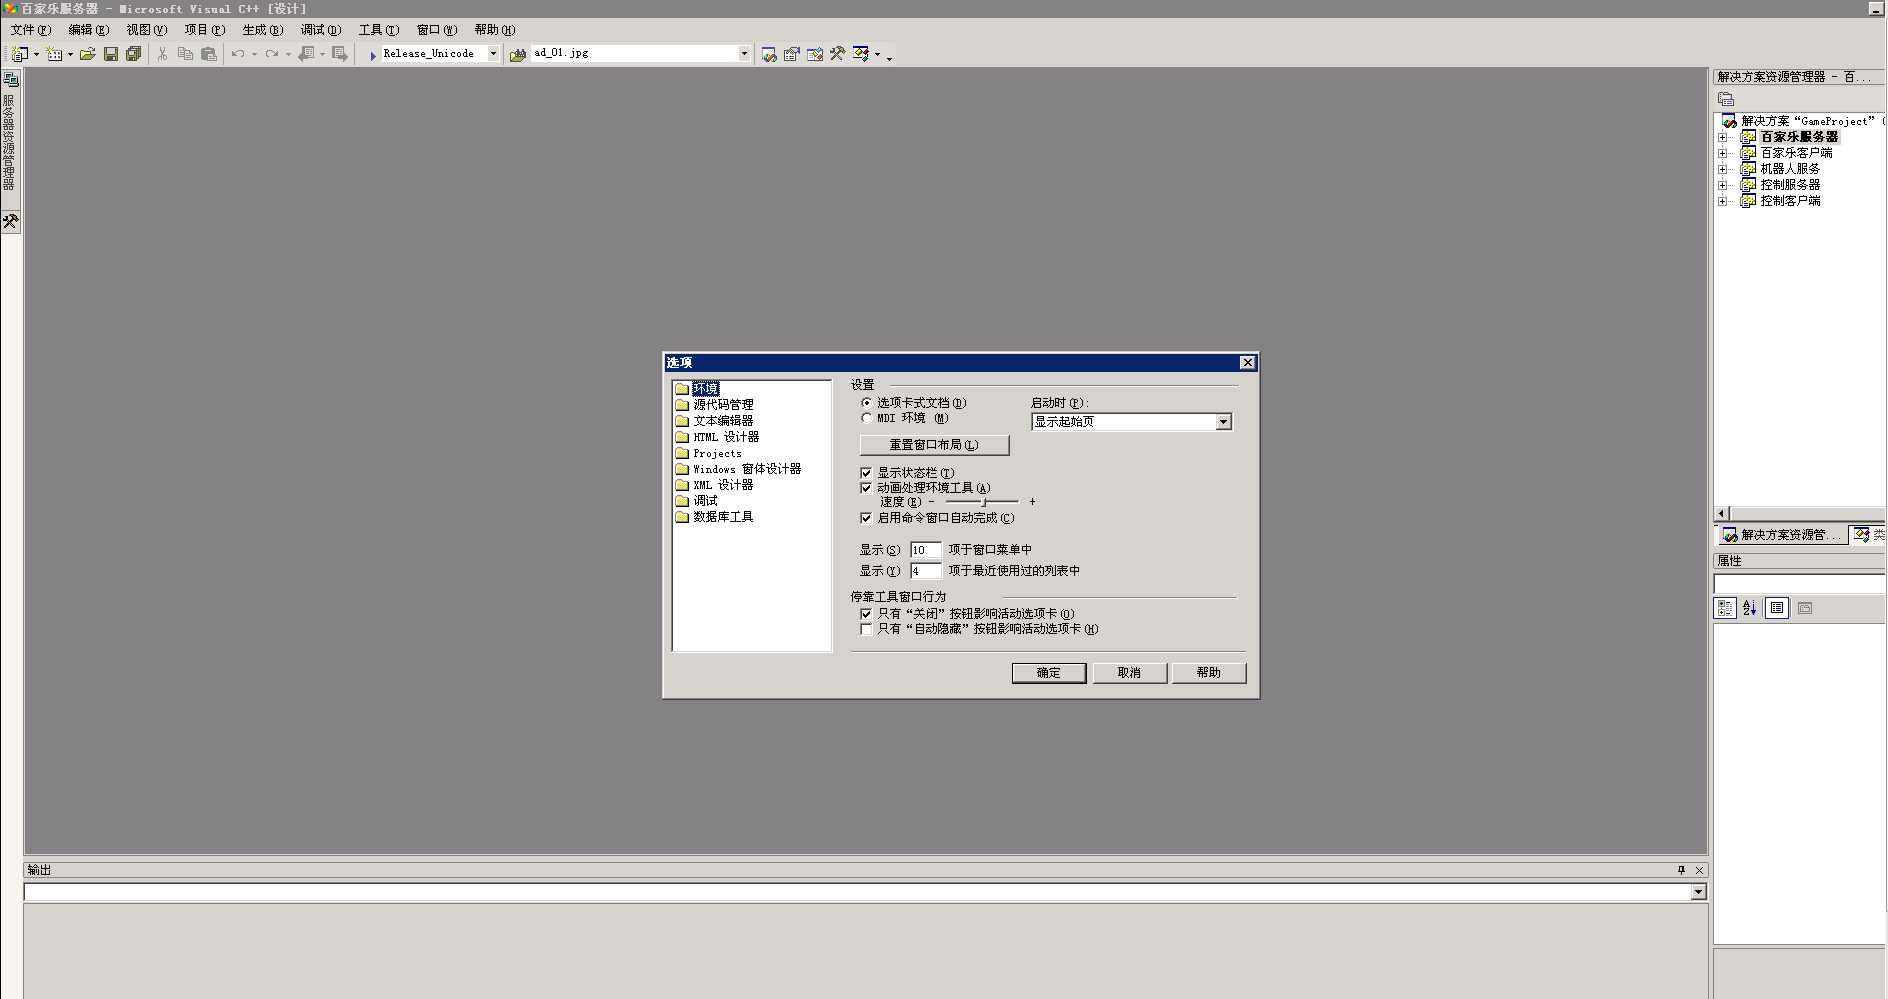The height and width of the screenshot is (999, 1888).
Task: Click the Add New Item toolbar icon
Action: point(54,54)
